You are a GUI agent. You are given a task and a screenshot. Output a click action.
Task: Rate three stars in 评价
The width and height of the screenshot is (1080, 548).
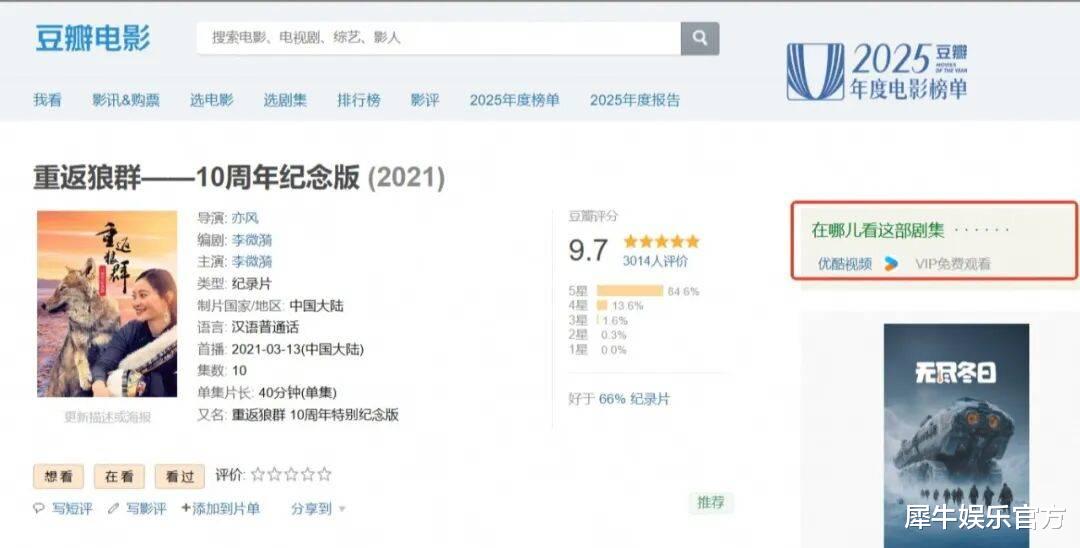[x=291, y=474]
